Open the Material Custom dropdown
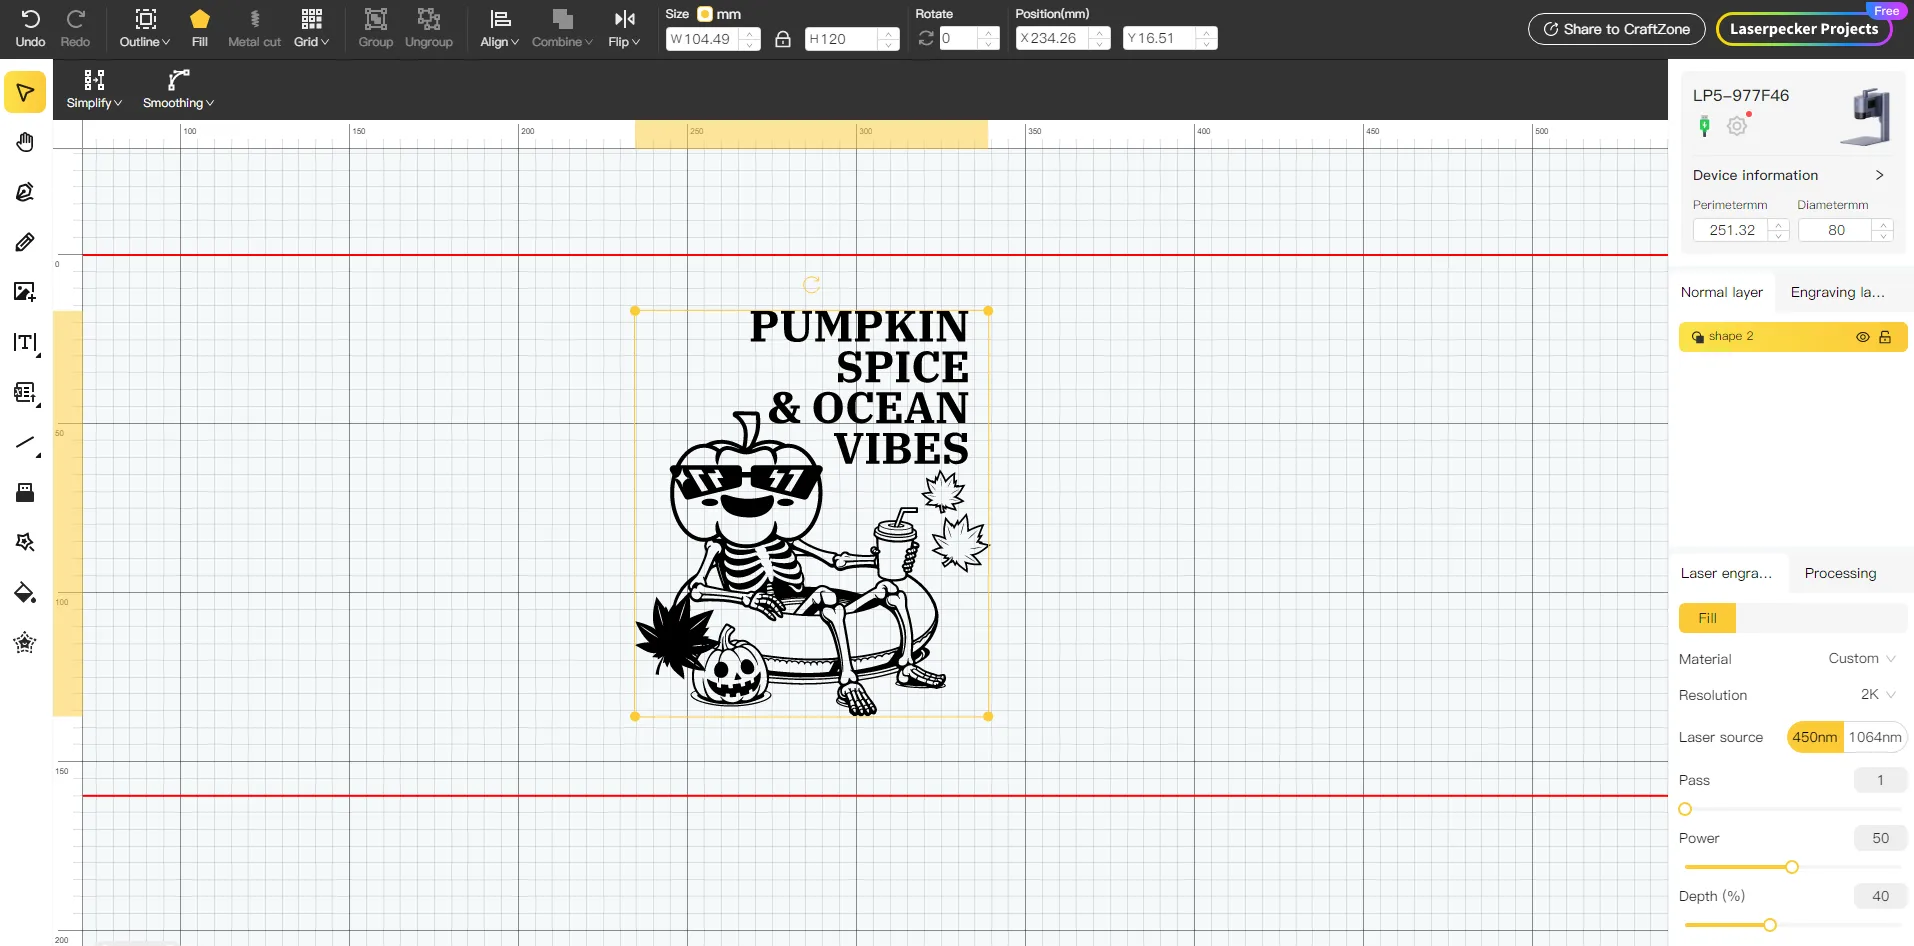1914x946 pixels. point(1861,659)
